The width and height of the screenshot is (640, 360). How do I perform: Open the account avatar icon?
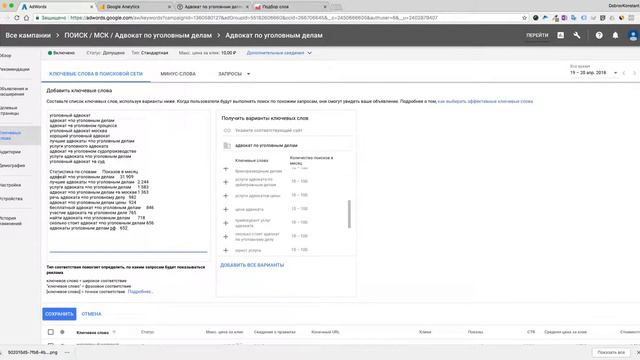click(x=633, y=36)
